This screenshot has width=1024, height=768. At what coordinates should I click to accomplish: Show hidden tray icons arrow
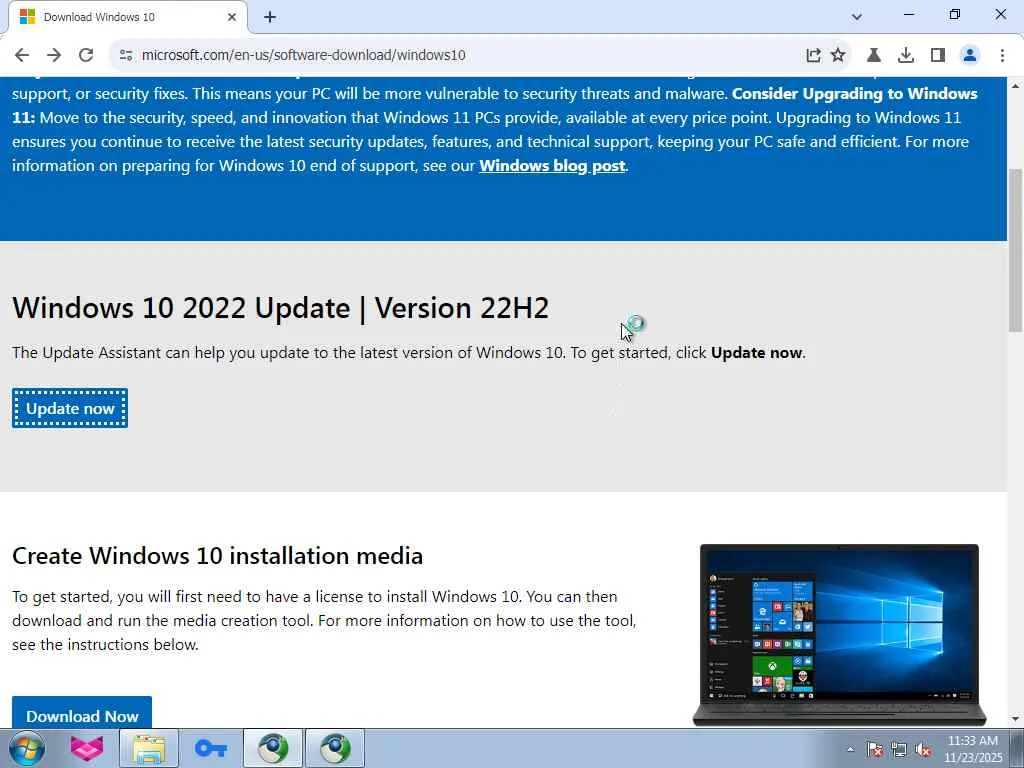pos(850,749)
